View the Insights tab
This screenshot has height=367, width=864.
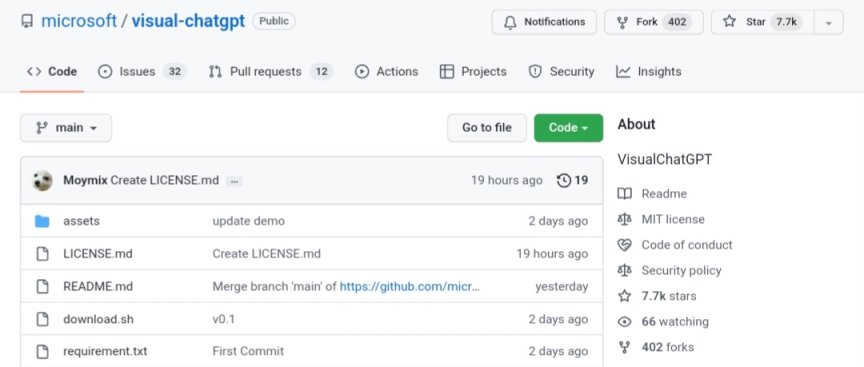(649, 72)
